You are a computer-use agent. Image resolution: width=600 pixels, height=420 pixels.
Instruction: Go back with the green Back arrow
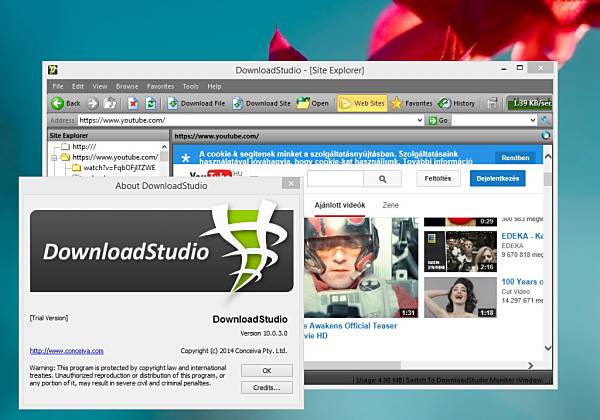[65, 103]
